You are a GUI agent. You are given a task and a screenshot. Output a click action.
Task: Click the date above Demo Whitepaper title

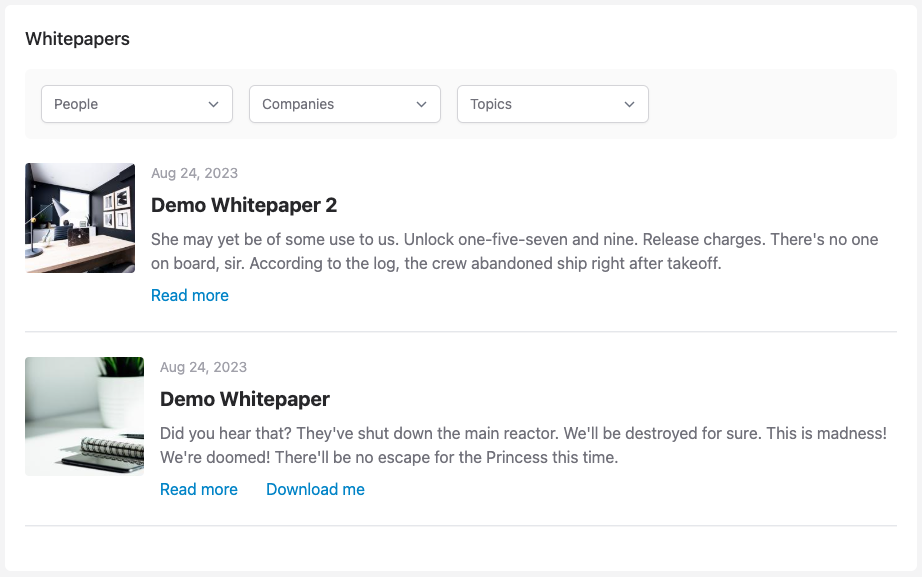click(203, 367)
